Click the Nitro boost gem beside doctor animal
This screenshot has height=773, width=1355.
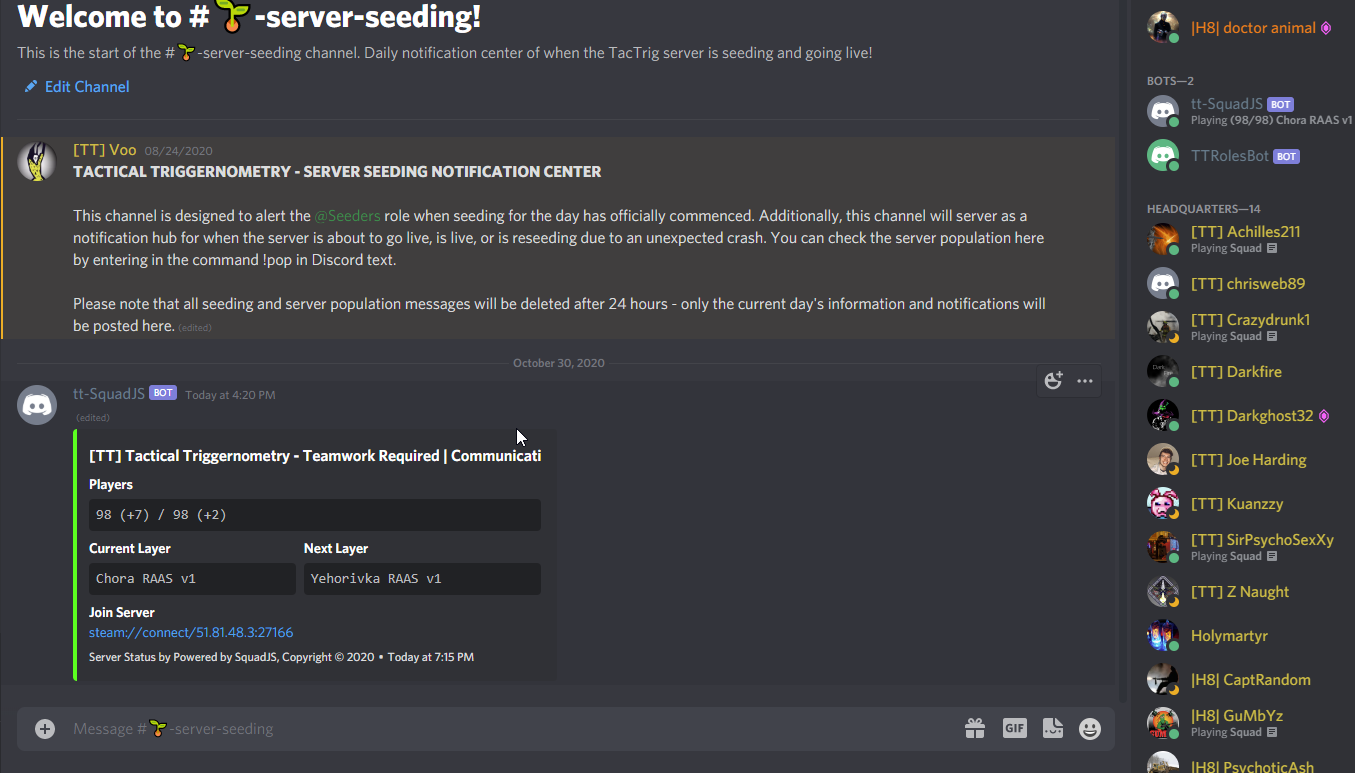(1326, 28)
